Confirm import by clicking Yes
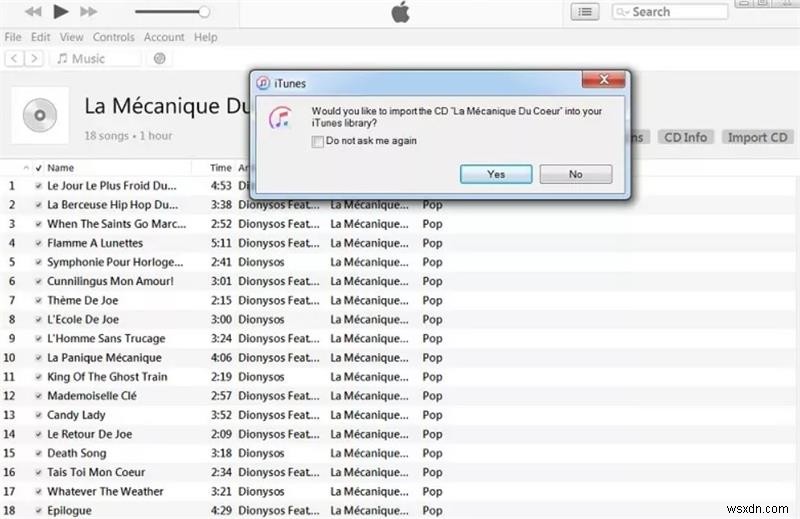Screen dimensions: 800x519 (x=496, y=174)
